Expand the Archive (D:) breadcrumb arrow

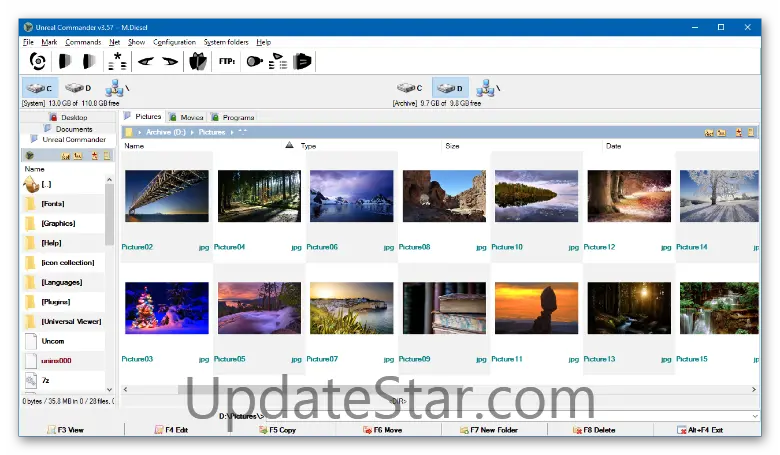191,132
